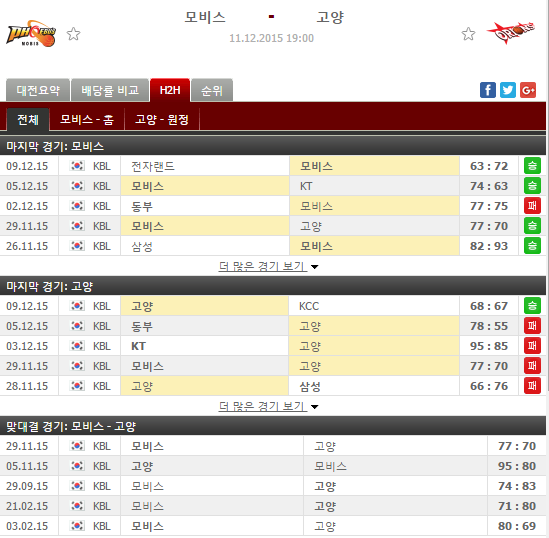Viewport: 549px width, 538px height.
Task: Click the 동부 vs 고양 78:55 match row
Action: pyautogui.click(x=273, y=326)
